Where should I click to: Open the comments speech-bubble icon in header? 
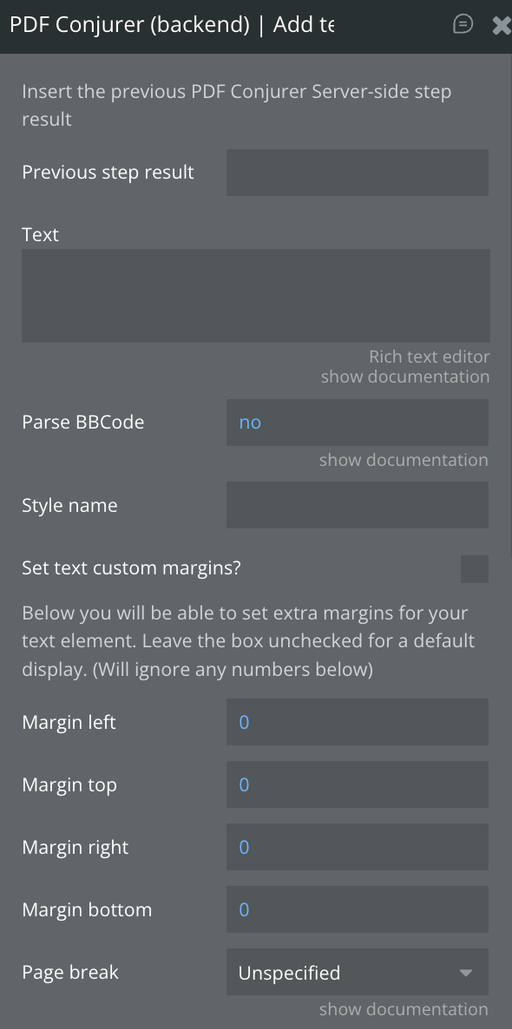click(463, 25)
